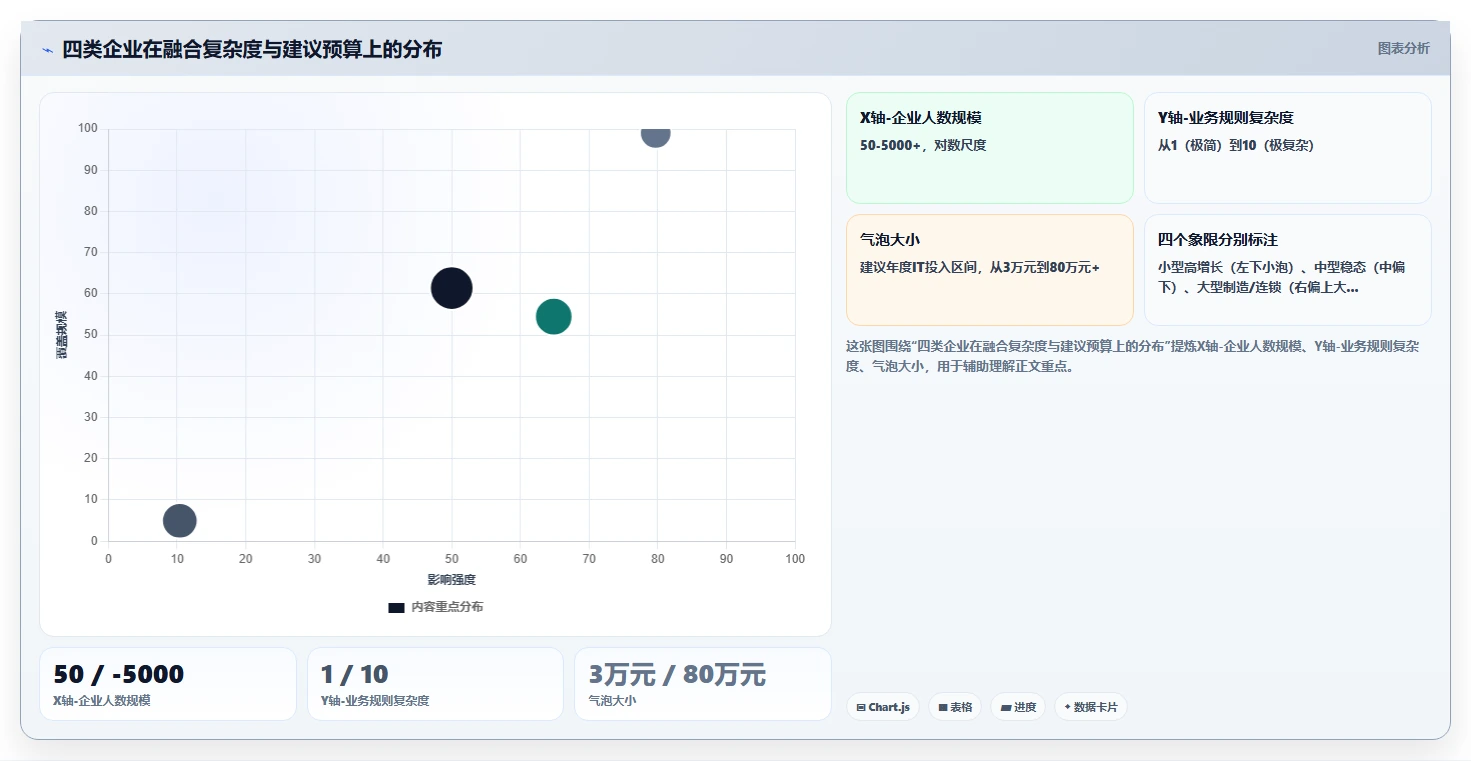Image resolution: width=1471 pixels, height=761 pixels.
Task: Click the 气泡大小 label under 3万元 / 80万元
Action: pos(612,701)
